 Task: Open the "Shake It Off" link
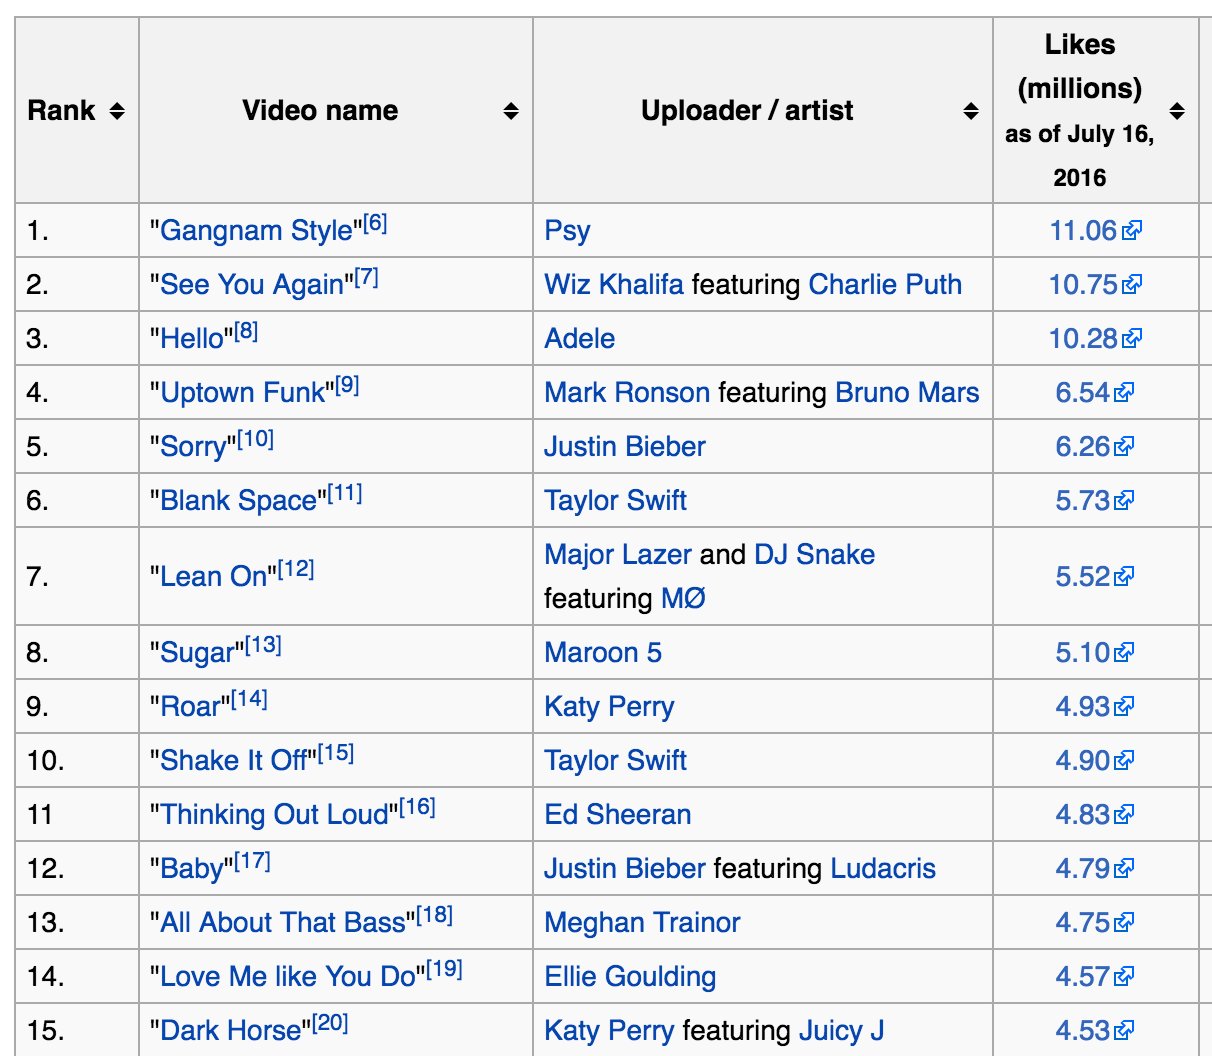(234, 761)
